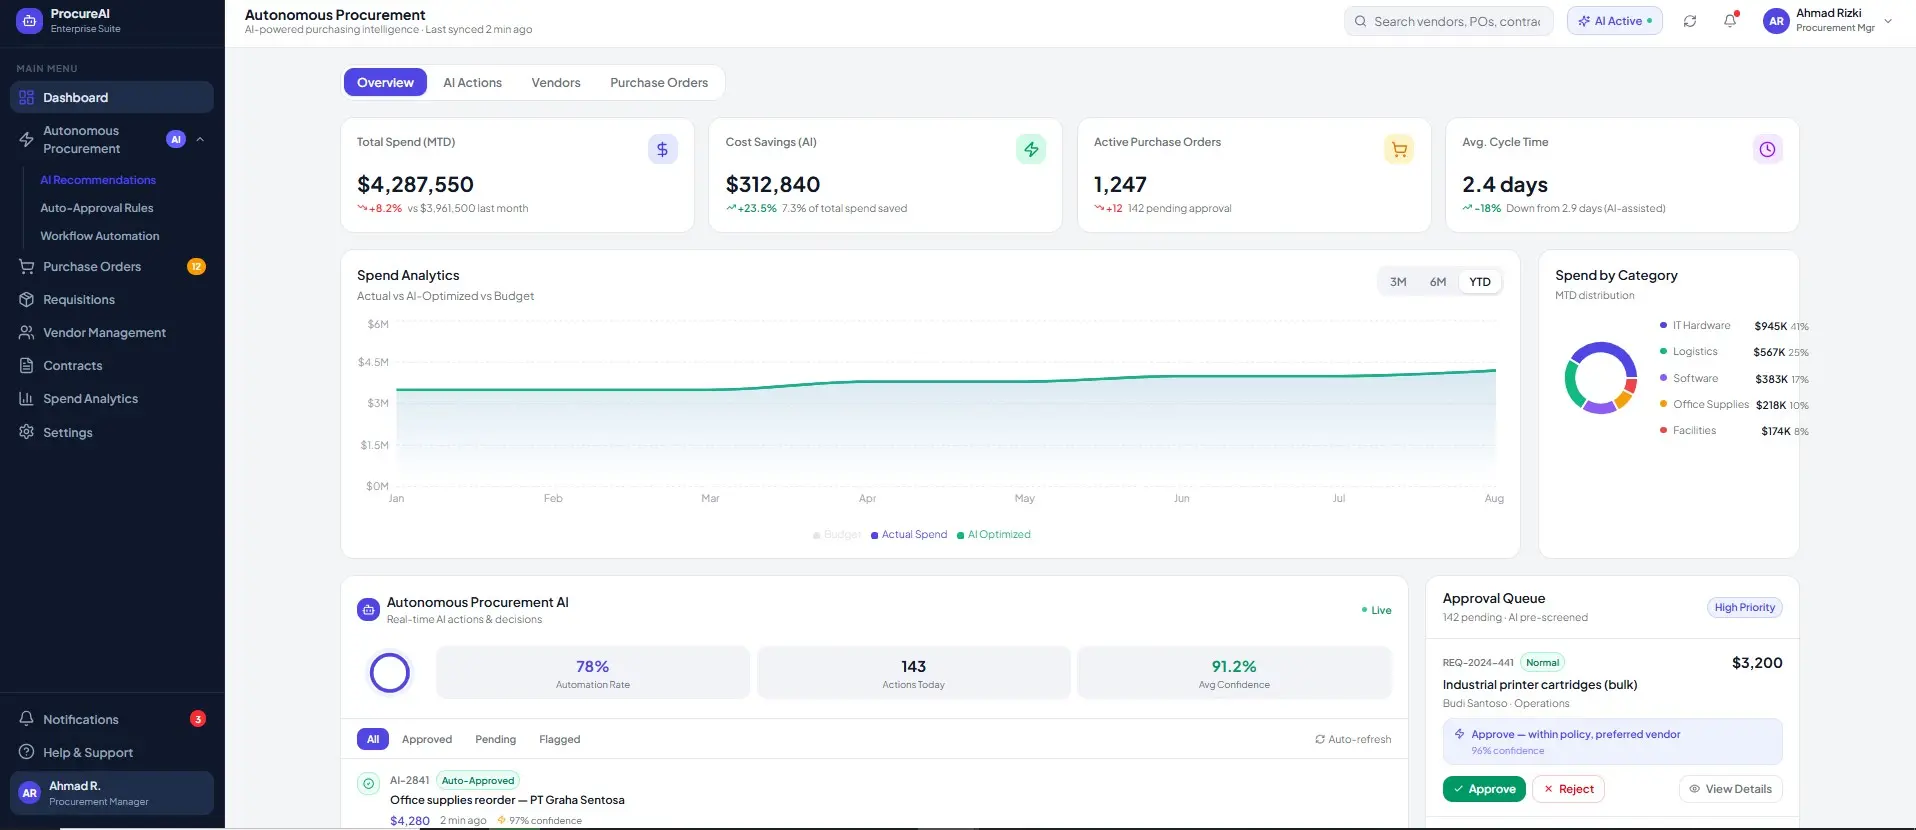The width and height of the screenshot is (1916, 830).
Task: Click the refresh sync icon in header
Action: [1690, 21]
